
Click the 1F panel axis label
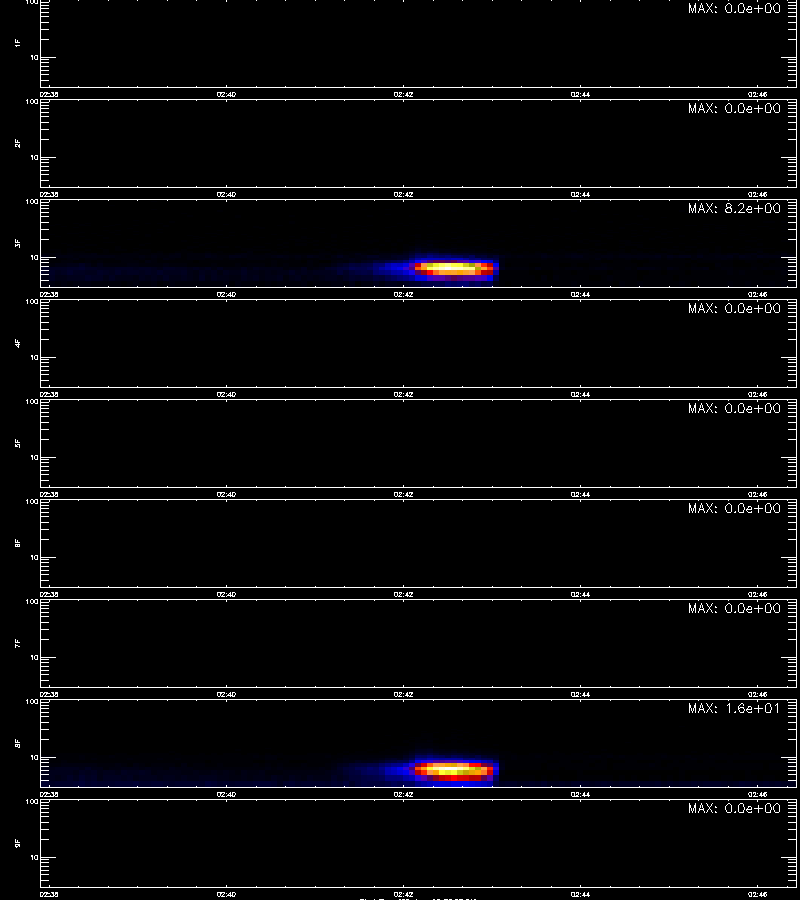(x=18, y=43)
